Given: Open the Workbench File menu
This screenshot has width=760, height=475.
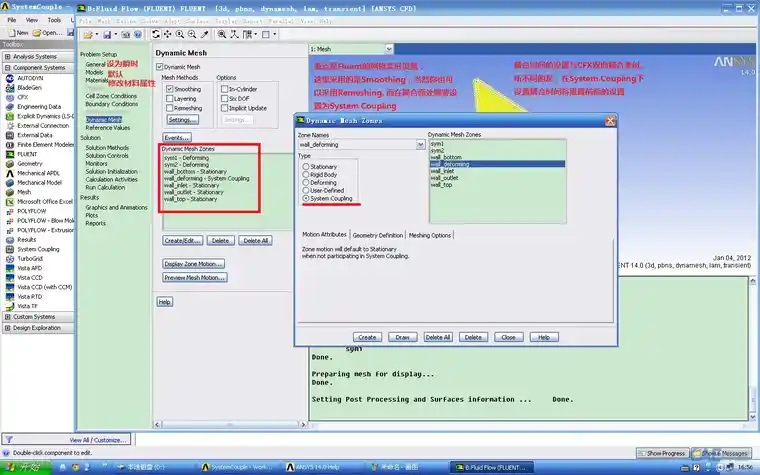Looking at the screenshot, I should click(12, 20).
